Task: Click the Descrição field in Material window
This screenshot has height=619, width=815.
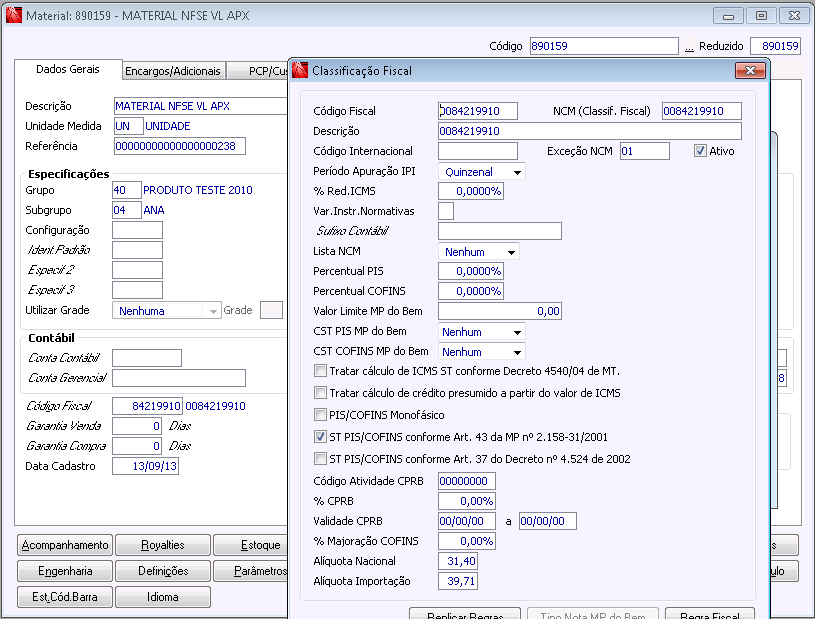Action: [x=201, y=106]
